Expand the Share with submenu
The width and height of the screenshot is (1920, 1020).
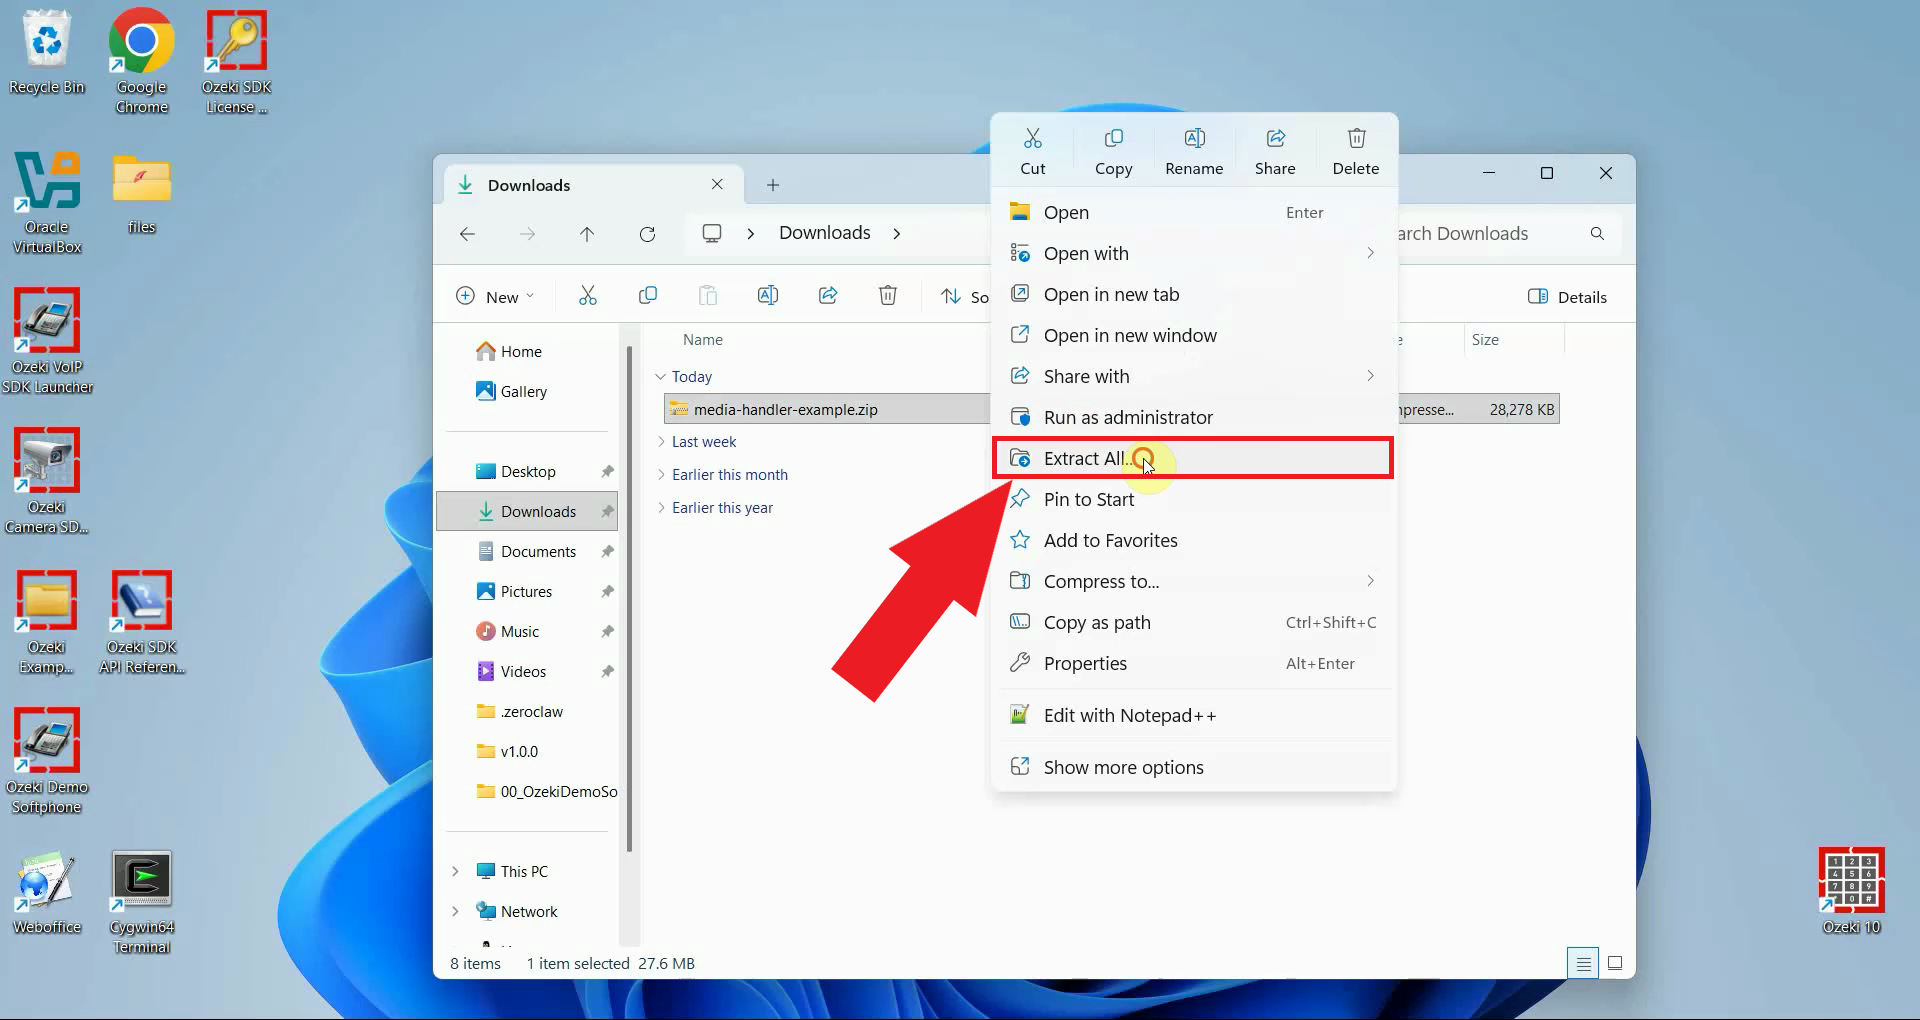(x=1193, y=376)
